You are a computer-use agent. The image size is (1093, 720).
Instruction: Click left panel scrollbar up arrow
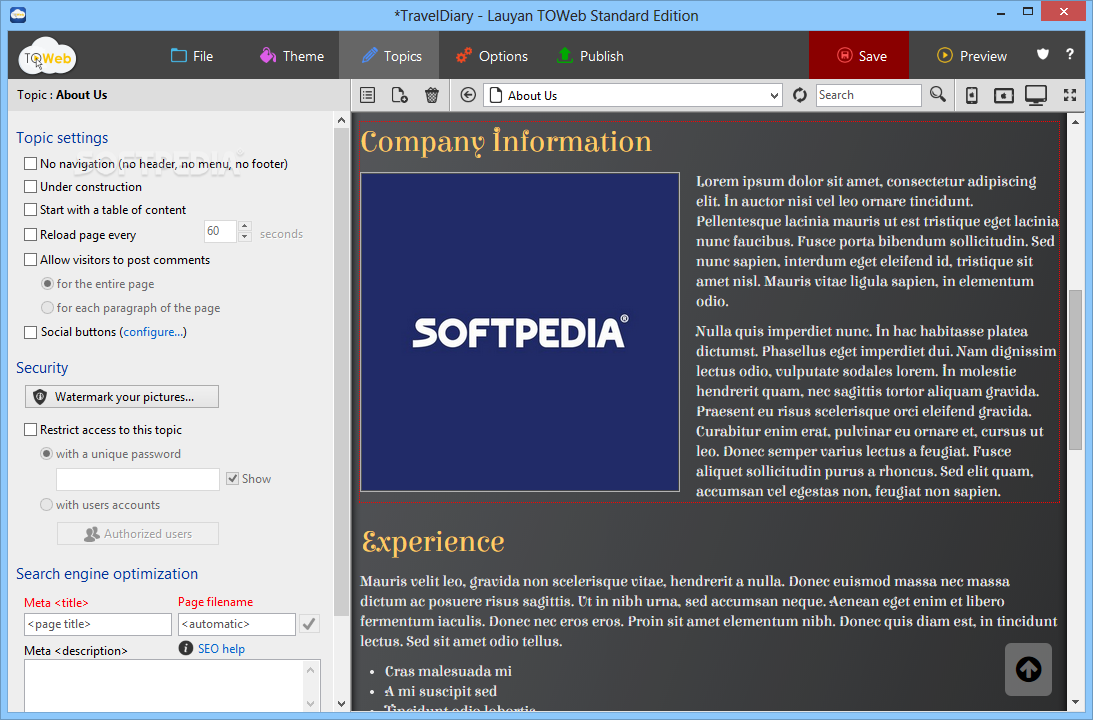point(341,121)
